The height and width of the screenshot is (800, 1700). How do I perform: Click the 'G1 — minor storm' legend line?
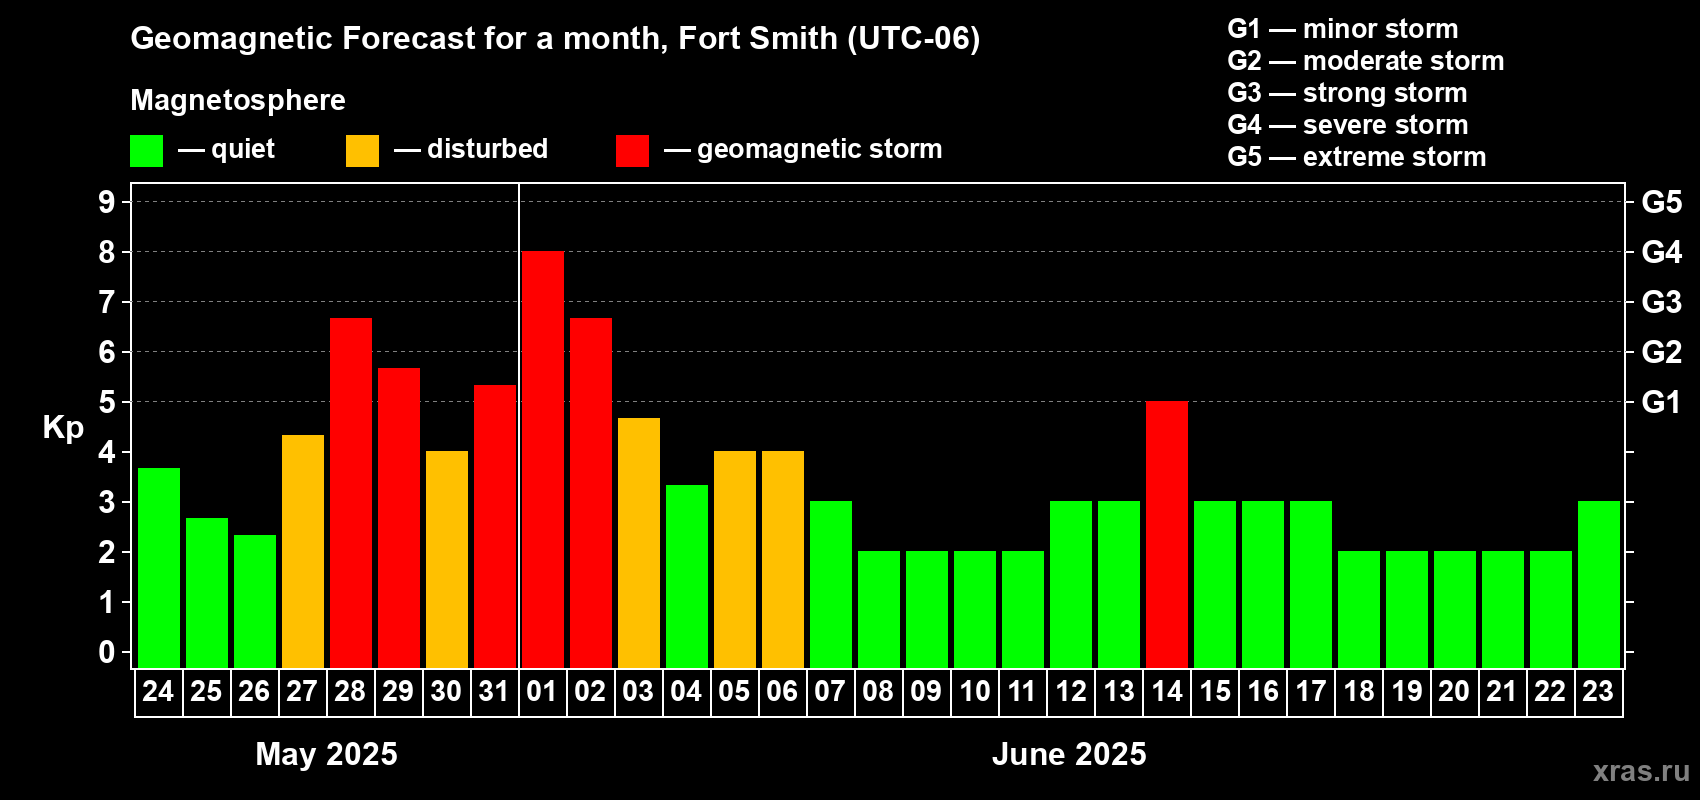1343,29
